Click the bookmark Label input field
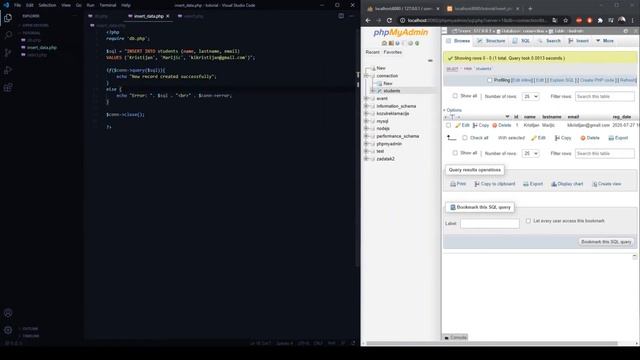Image resolution: width=640 pixels, height=360 pixels. 490,224
